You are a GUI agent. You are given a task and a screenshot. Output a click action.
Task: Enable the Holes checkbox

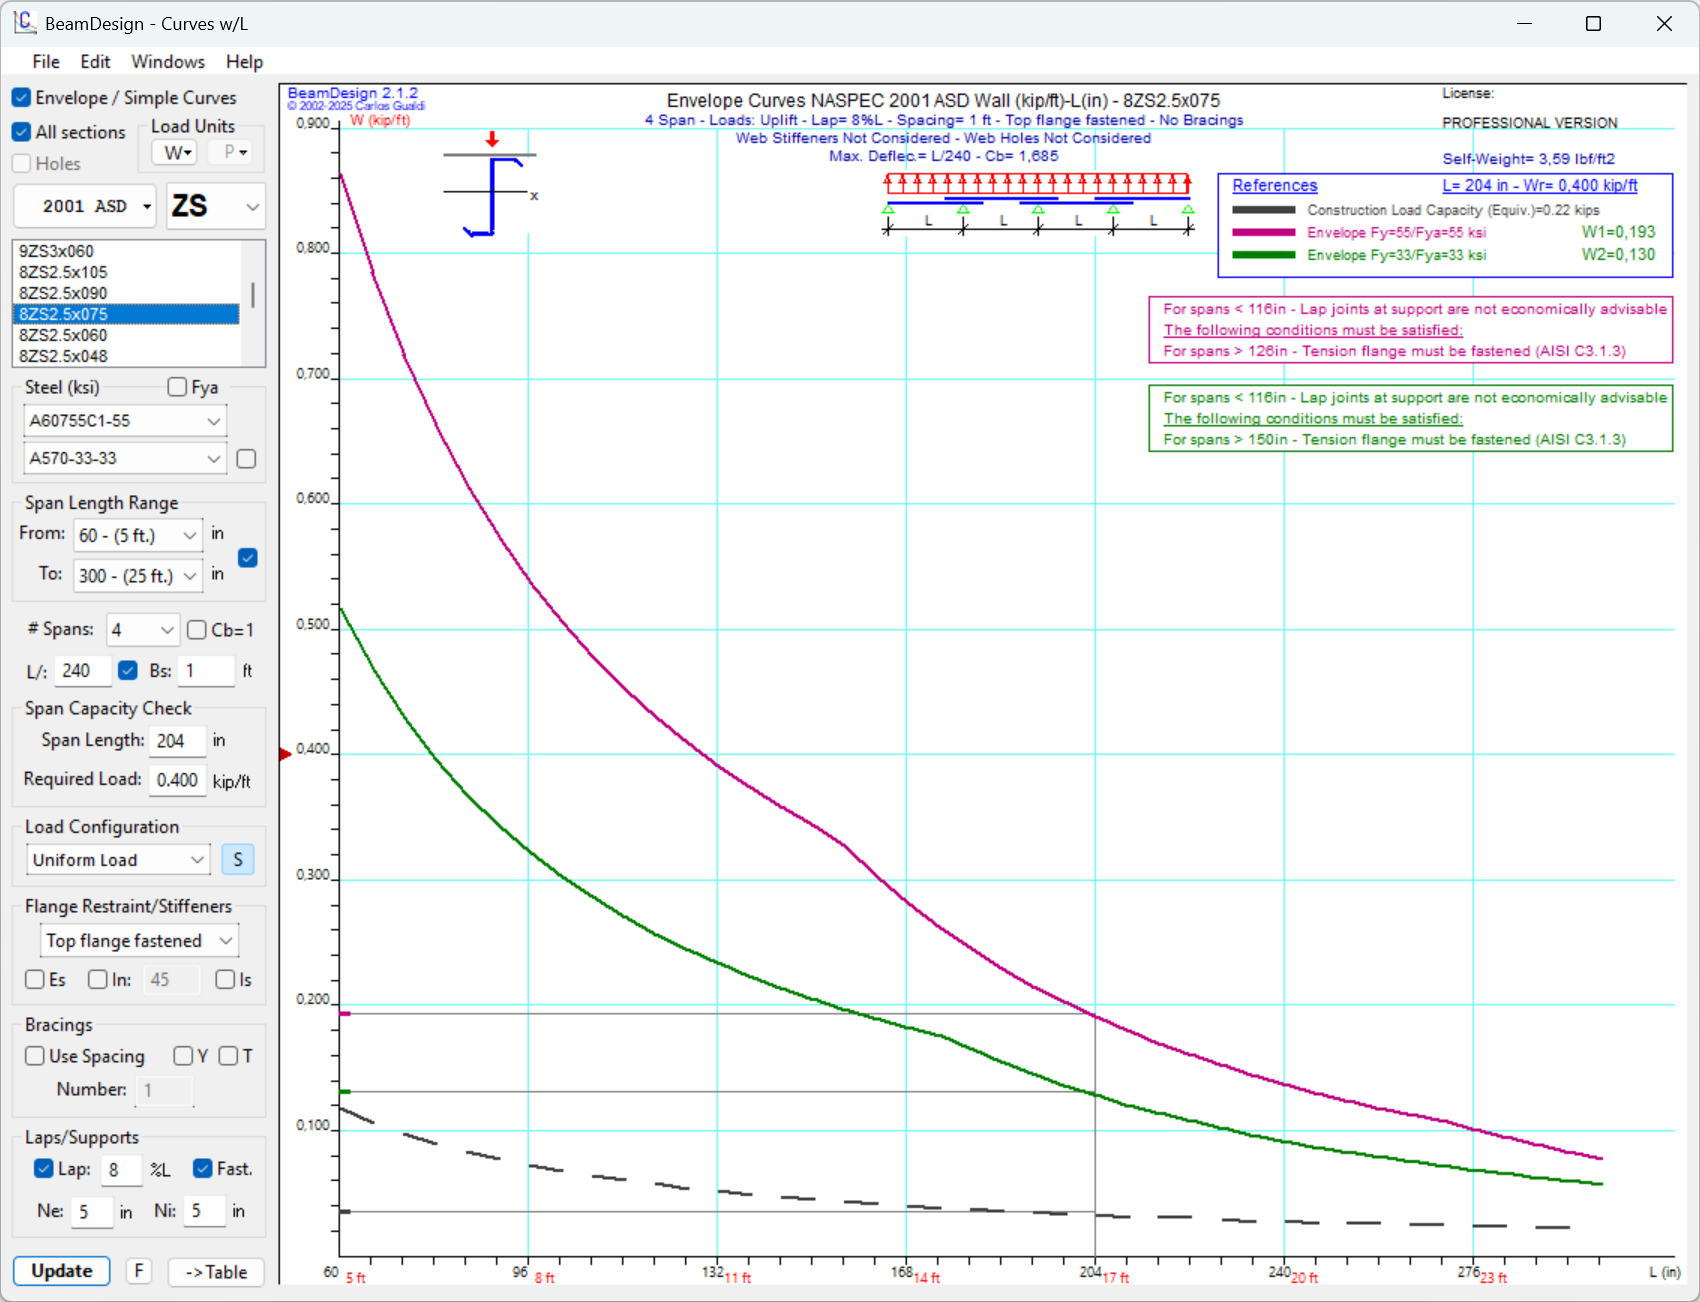pyautogui.click(x=22, y=164)
